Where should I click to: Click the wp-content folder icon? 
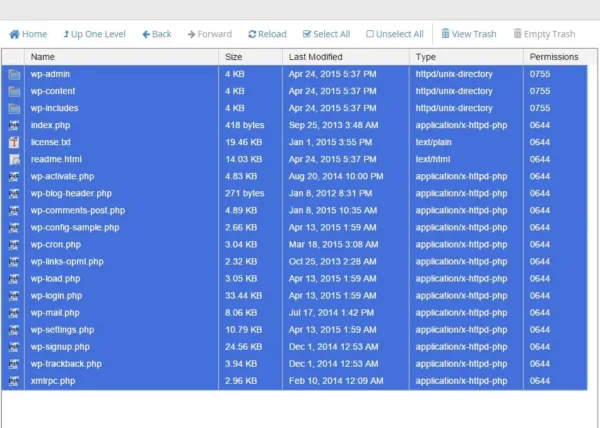(14, 91)
